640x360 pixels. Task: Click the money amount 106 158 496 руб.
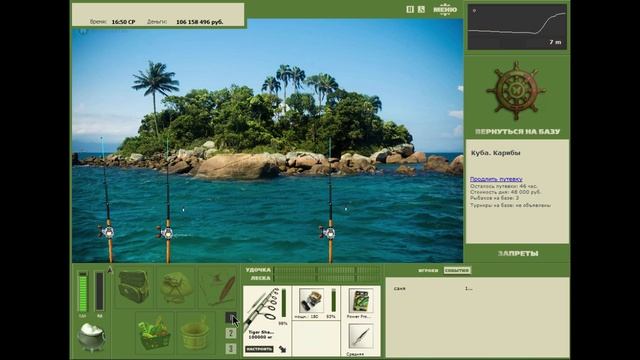point(200,22)
